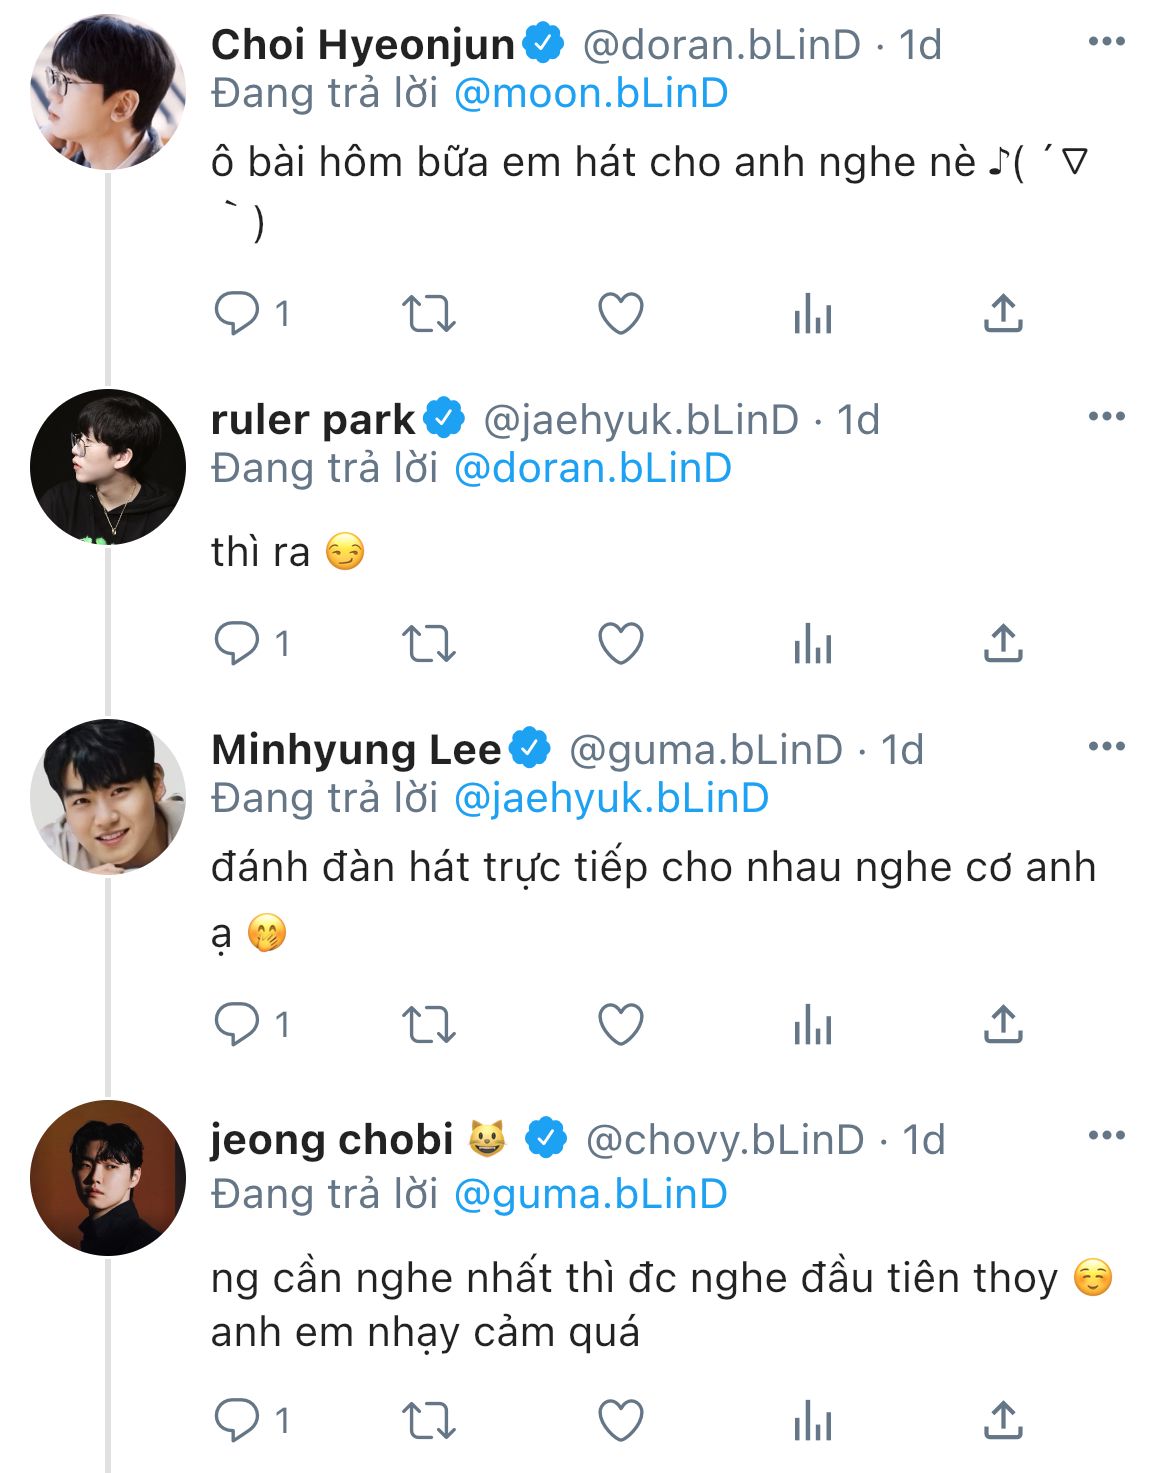Open more options for jeong chobi's tweet
This screenshot has height=1473, width=1170.
[1106, 1136]
